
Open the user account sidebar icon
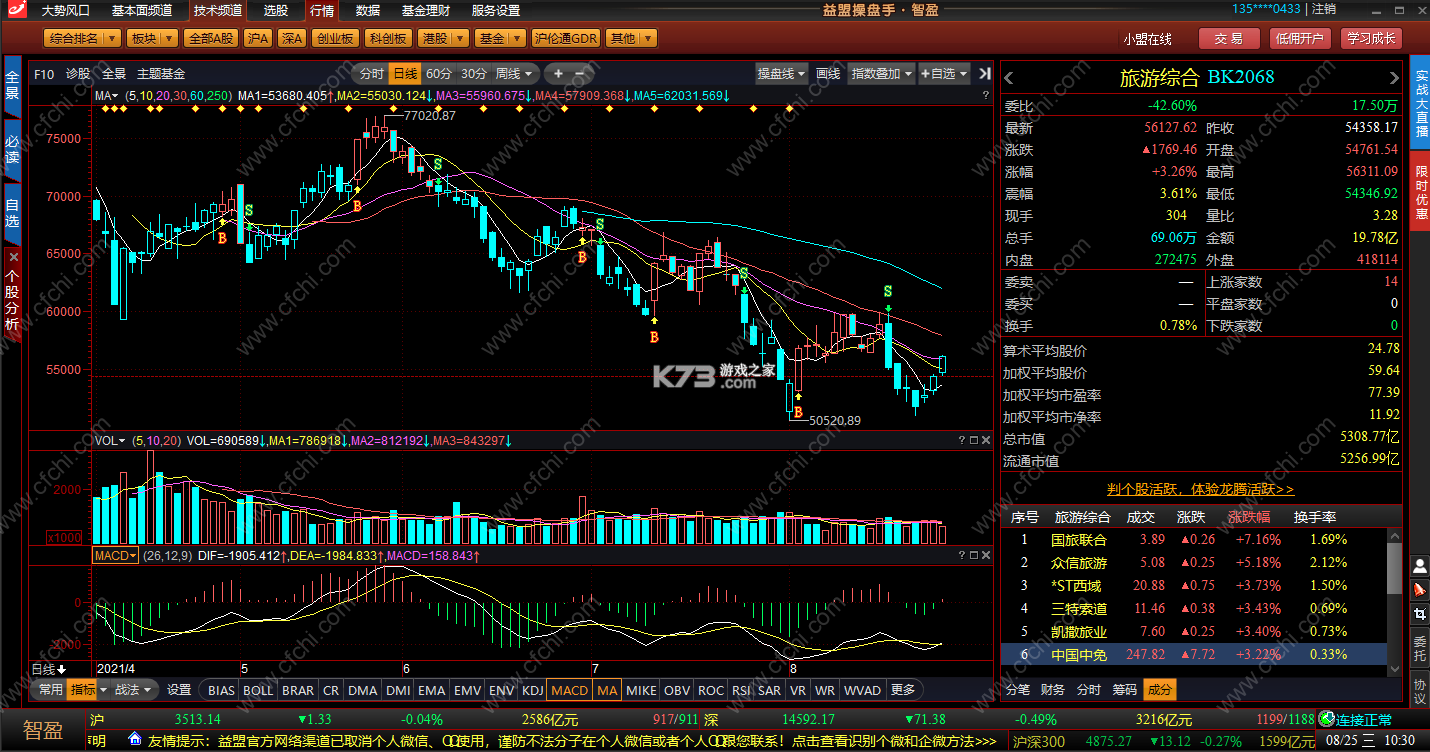coord(1419,566)
